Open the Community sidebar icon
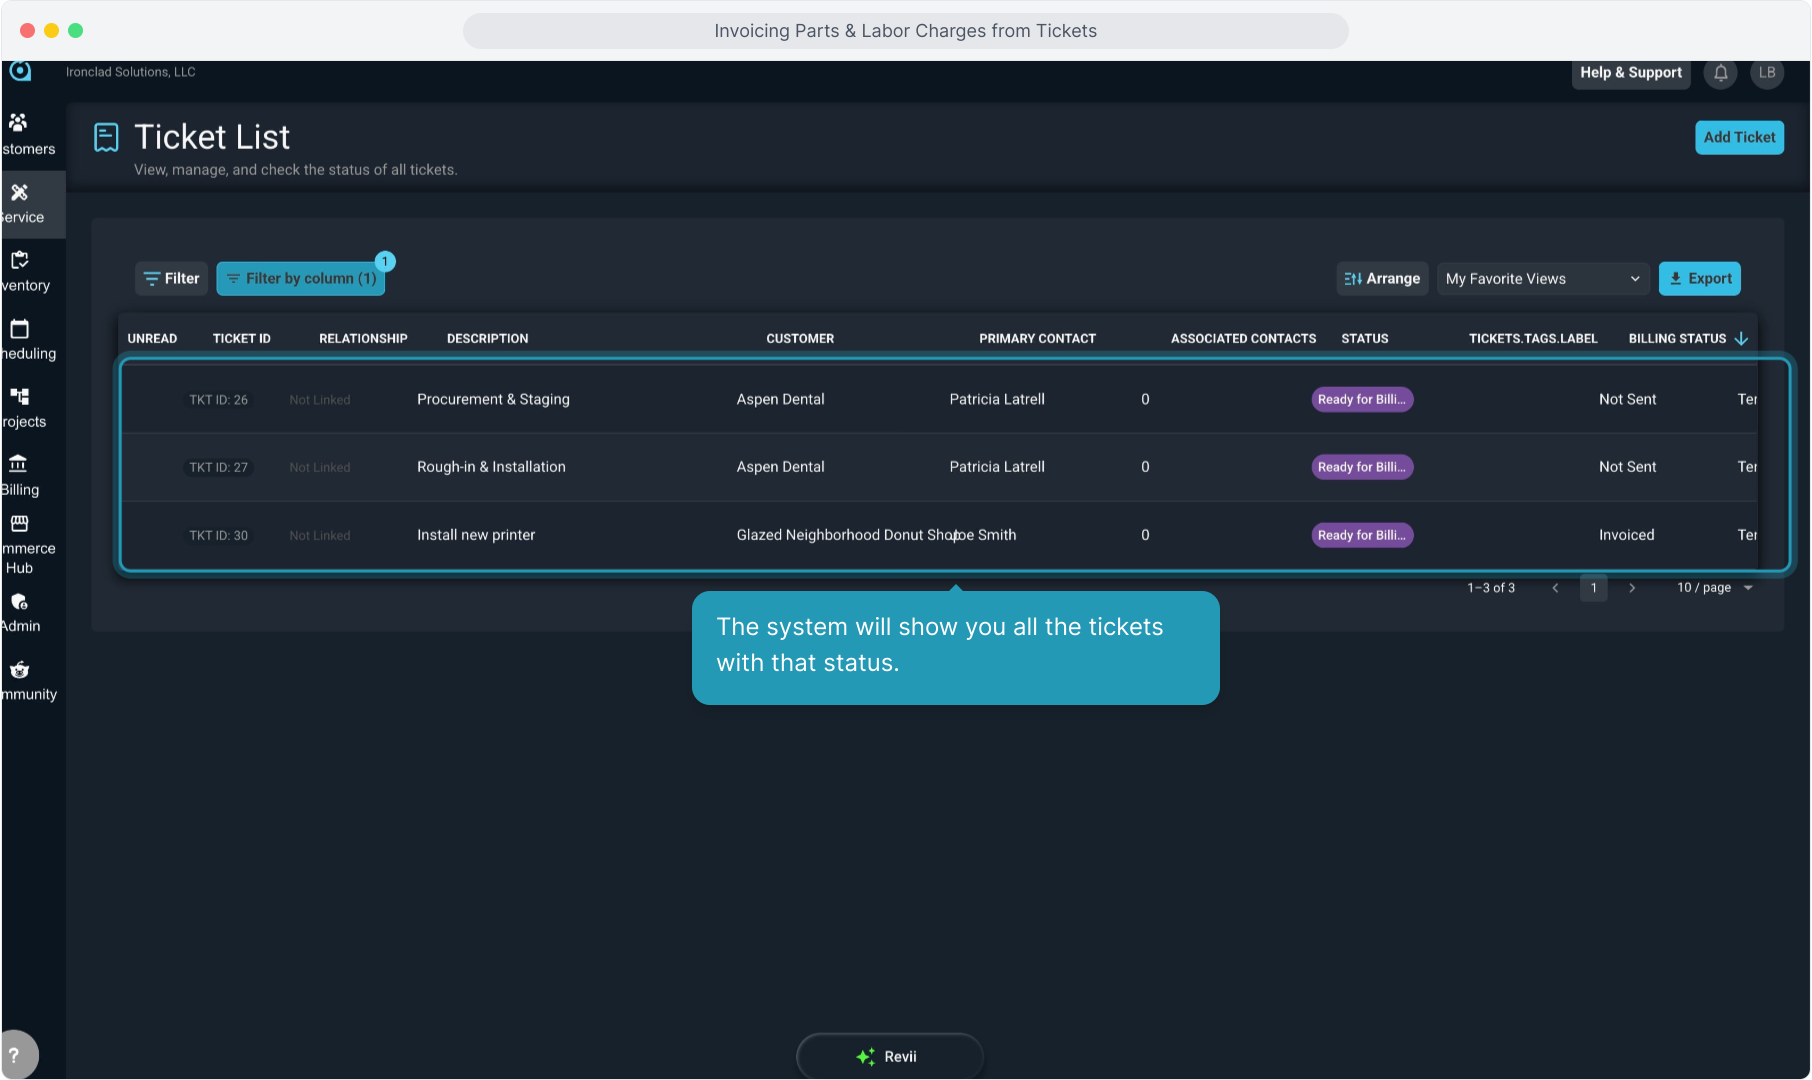The image size is (1812, 1080). (19, 670)
